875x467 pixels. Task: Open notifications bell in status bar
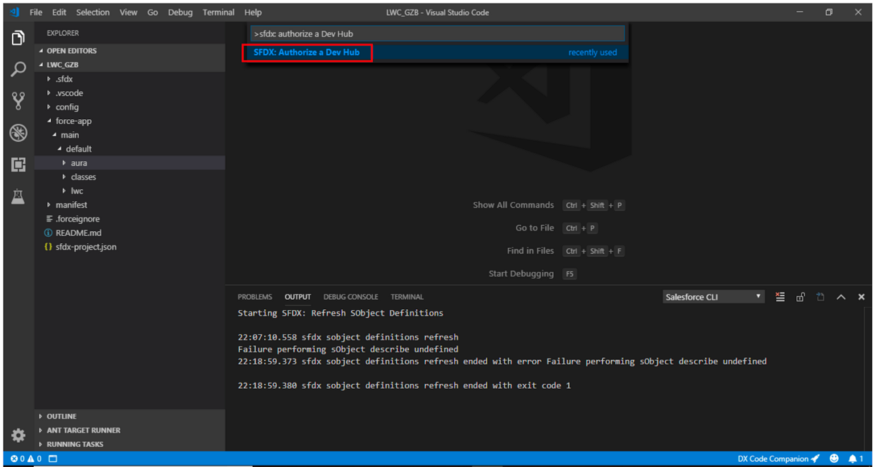coord(855,459)
